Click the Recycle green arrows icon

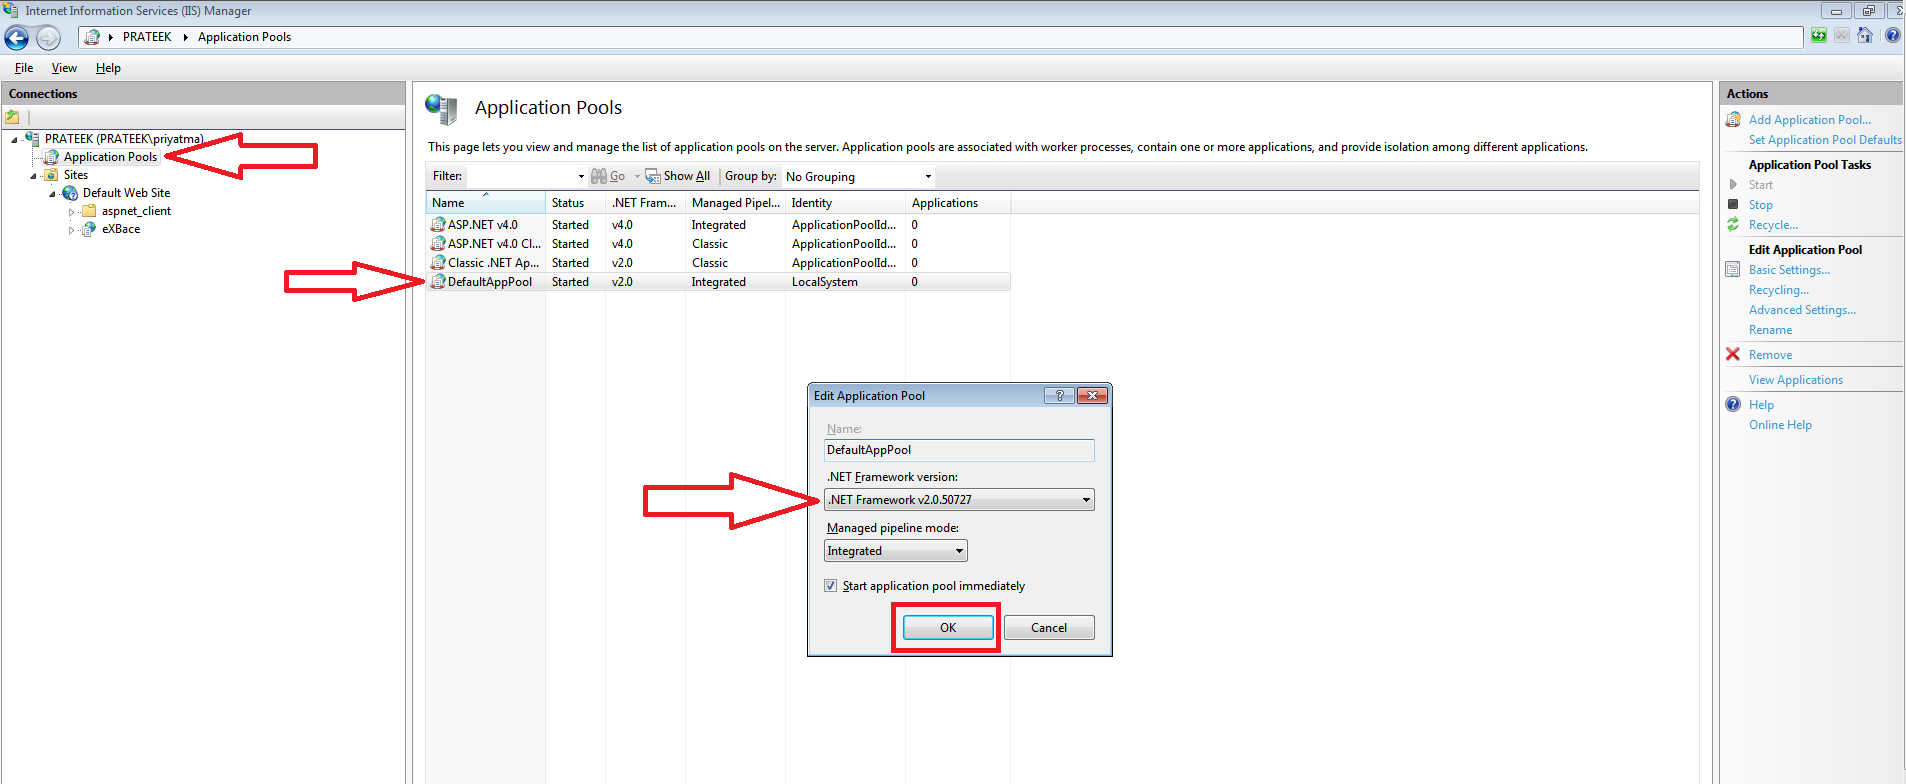tap(1733, 225)
